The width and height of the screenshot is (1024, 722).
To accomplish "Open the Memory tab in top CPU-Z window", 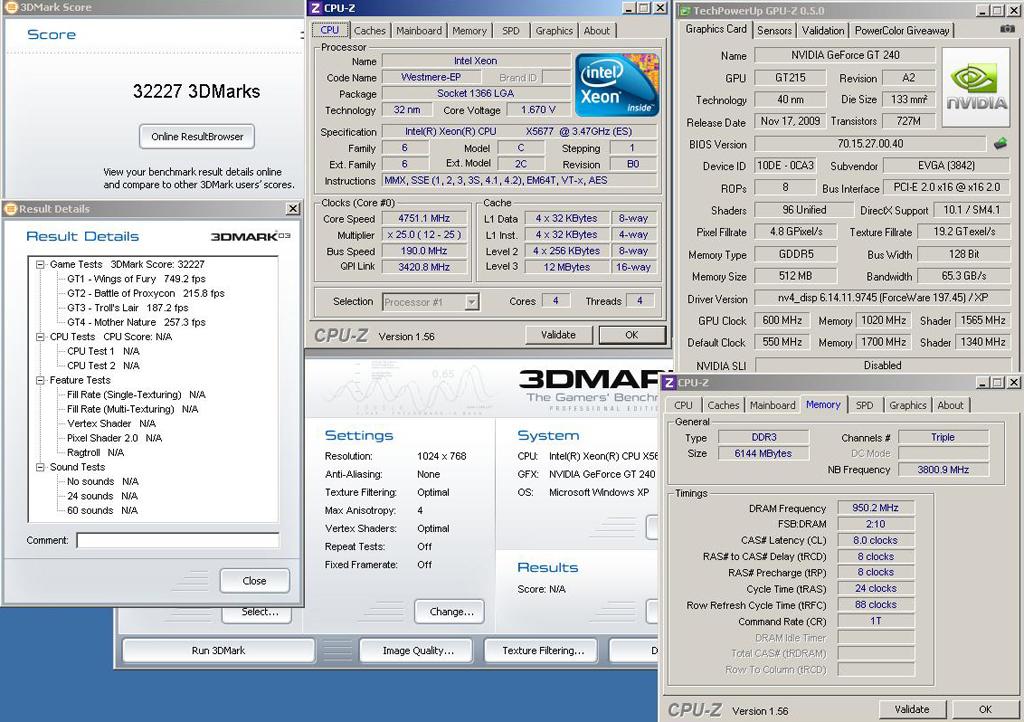I will tap(469, 31).
